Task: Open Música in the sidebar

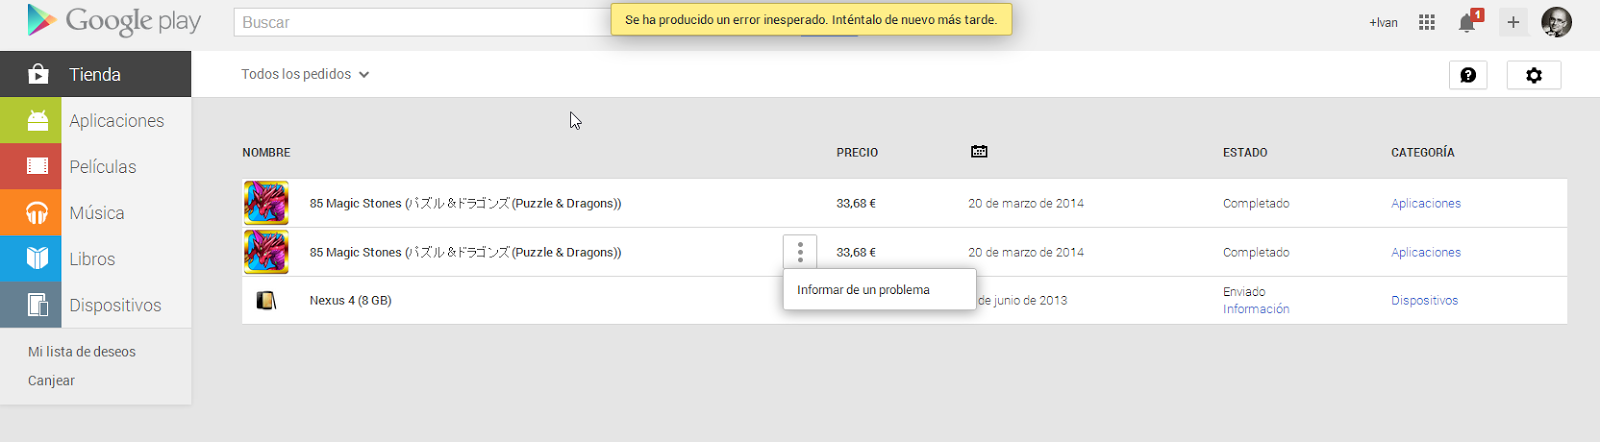Action: tap(96, 212)
